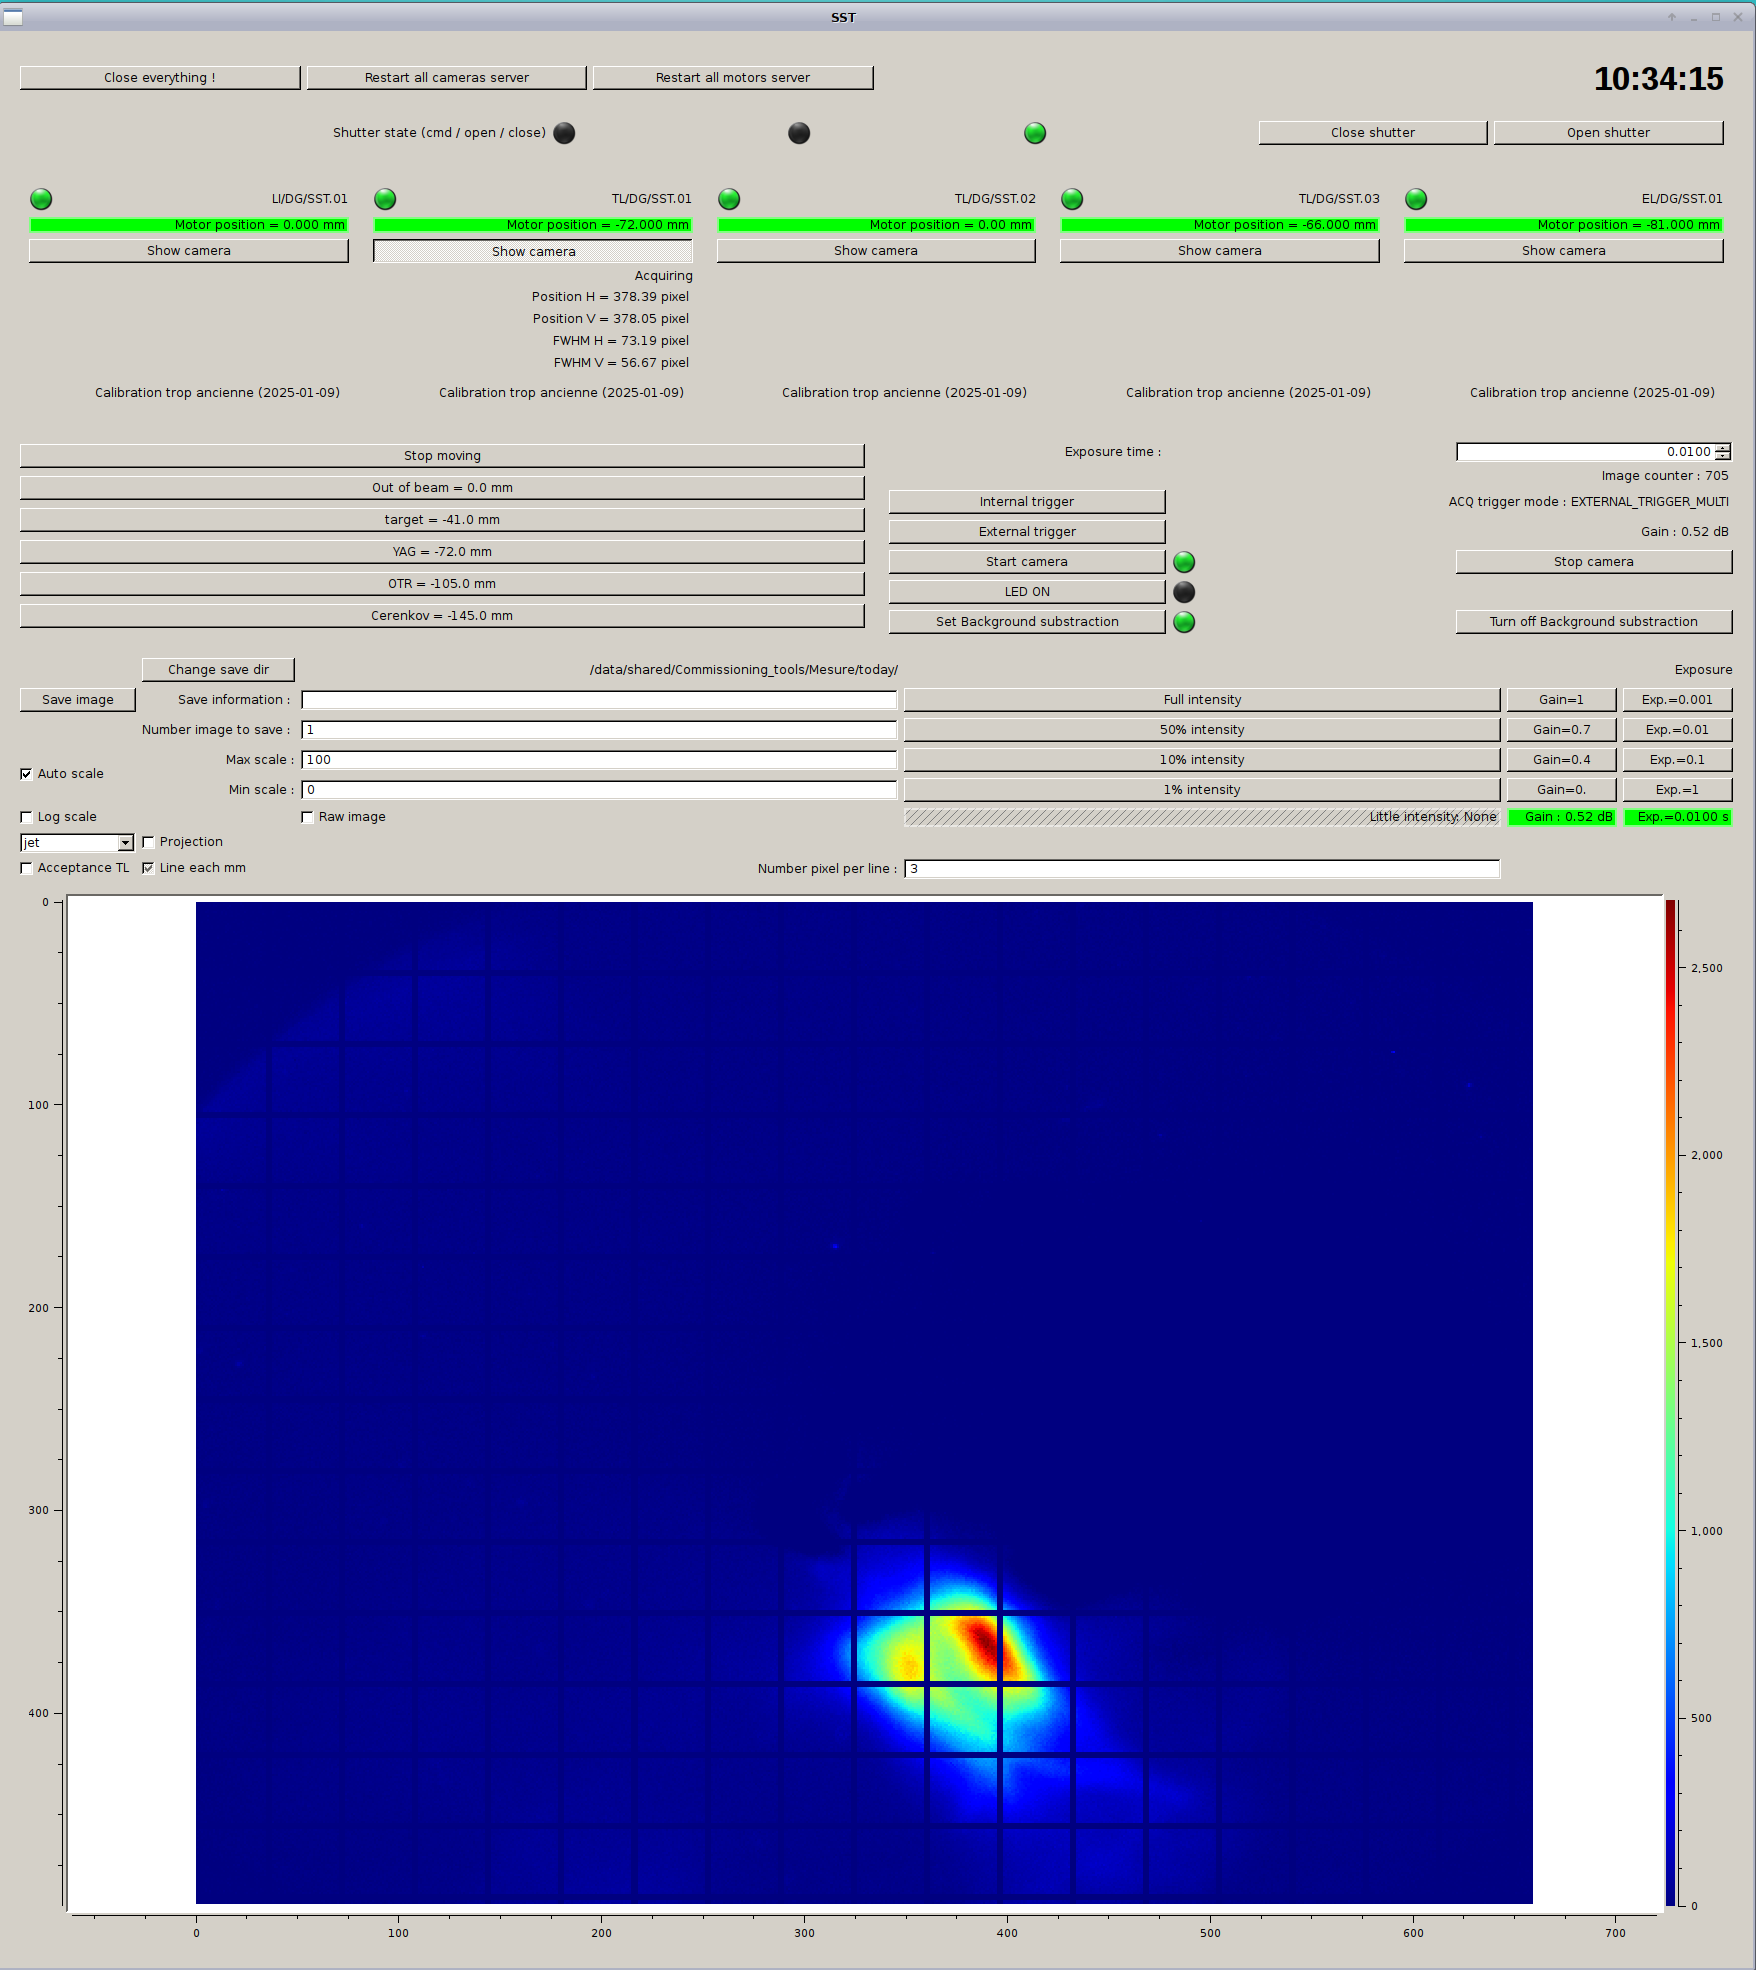Image resolution: width=1756 pixels, height=1970 pixels.
Task: Click the Save information text field
Action: tap(598, 700)
